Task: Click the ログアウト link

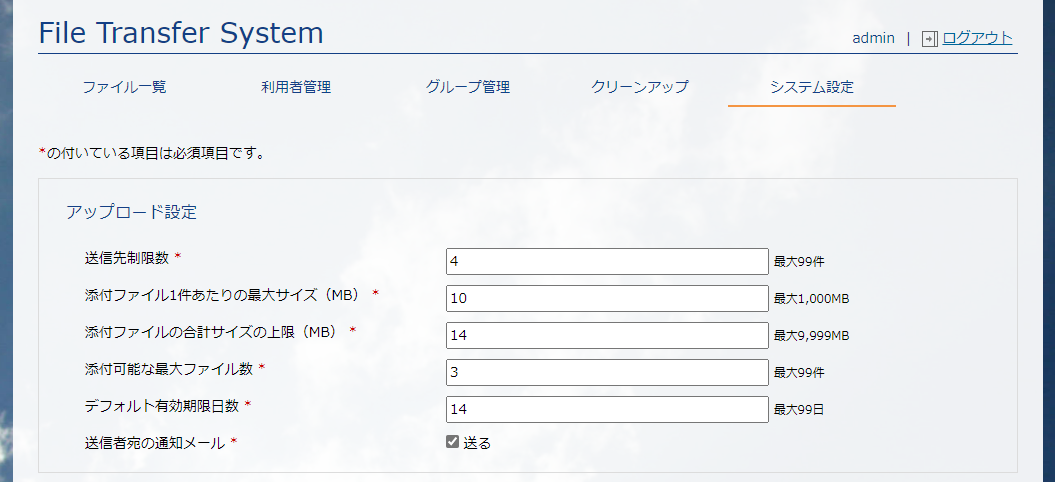Action: coord(977,38)
